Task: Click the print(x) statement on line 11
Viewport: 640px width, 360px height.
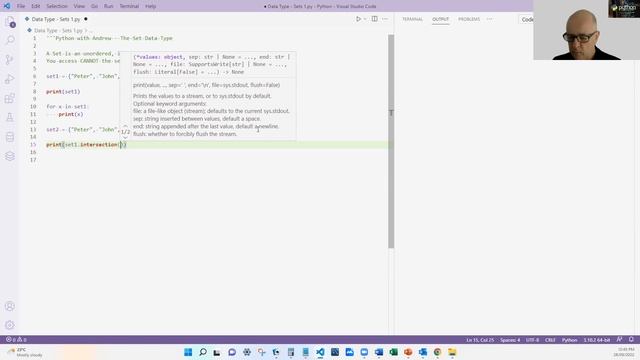Action: [71, 114]
